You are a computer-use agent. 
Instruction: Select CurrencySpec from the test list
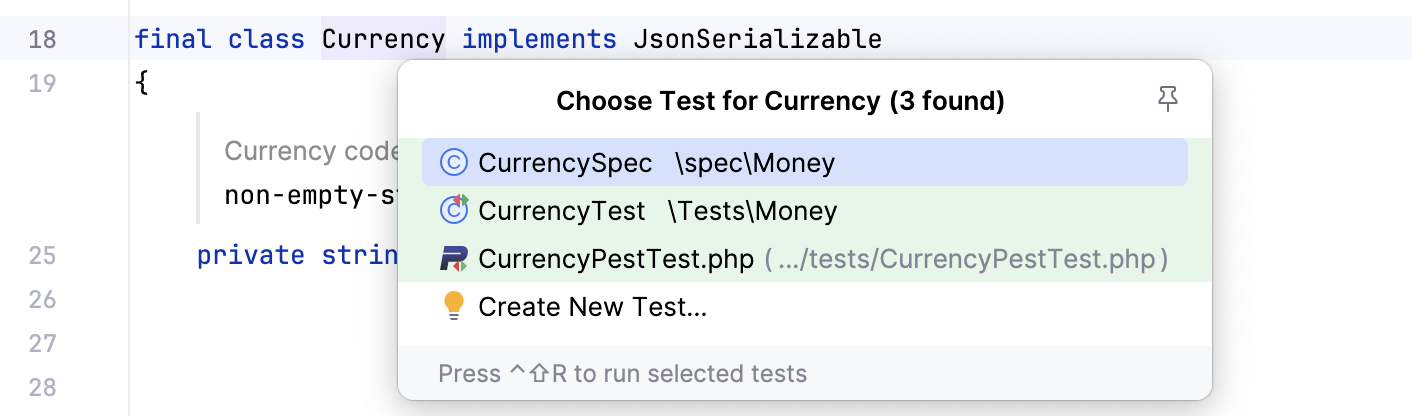(566, 163)
